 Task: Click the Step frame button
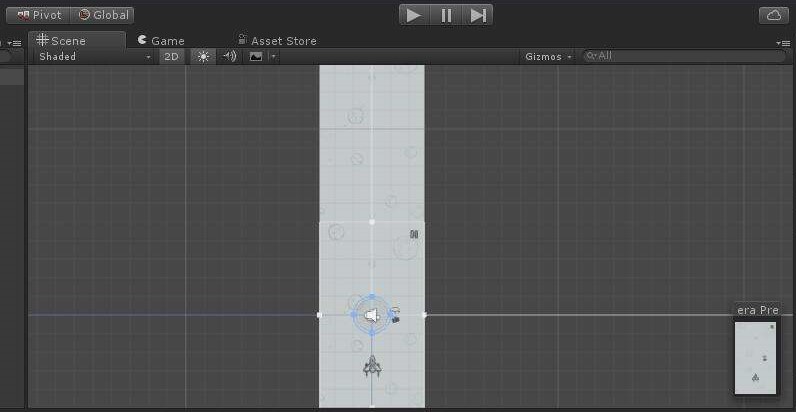point(478,15)
